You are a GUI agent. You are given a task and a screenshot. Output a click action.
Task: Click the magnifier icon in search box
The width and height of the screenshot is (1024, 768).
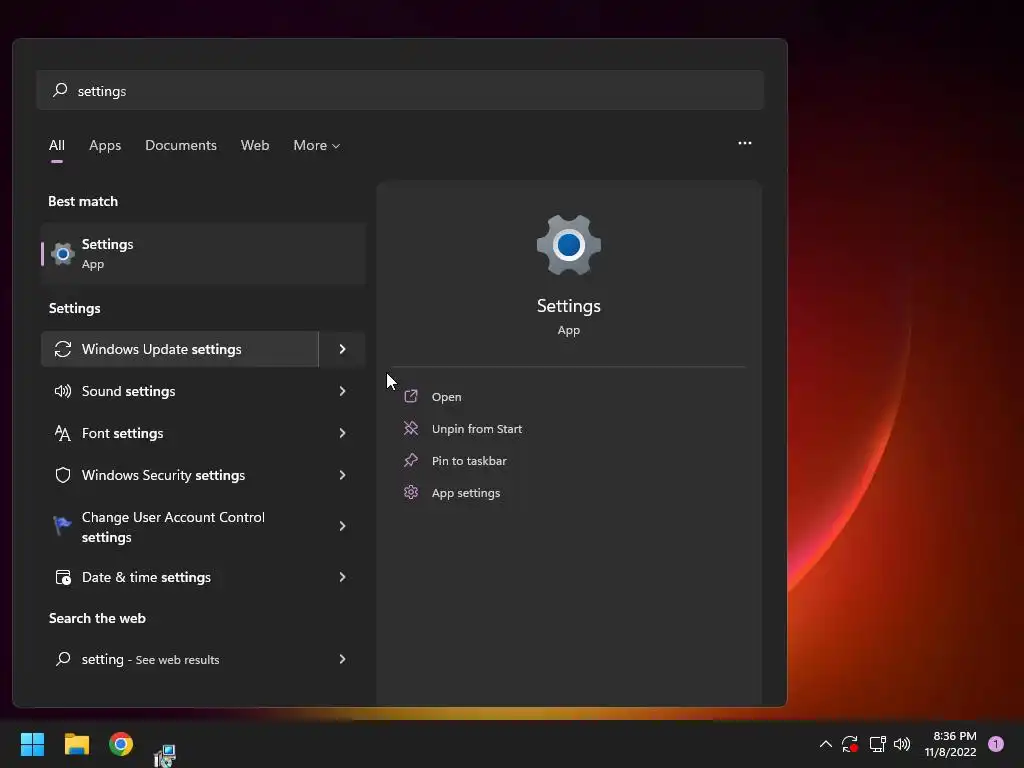60,89
